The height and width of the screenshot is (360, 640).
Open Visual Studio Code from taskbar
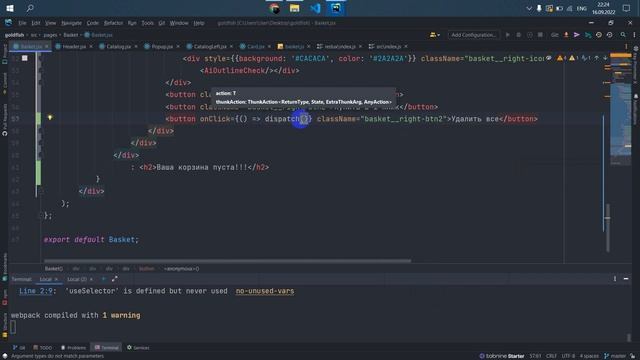tap(316, 8)
